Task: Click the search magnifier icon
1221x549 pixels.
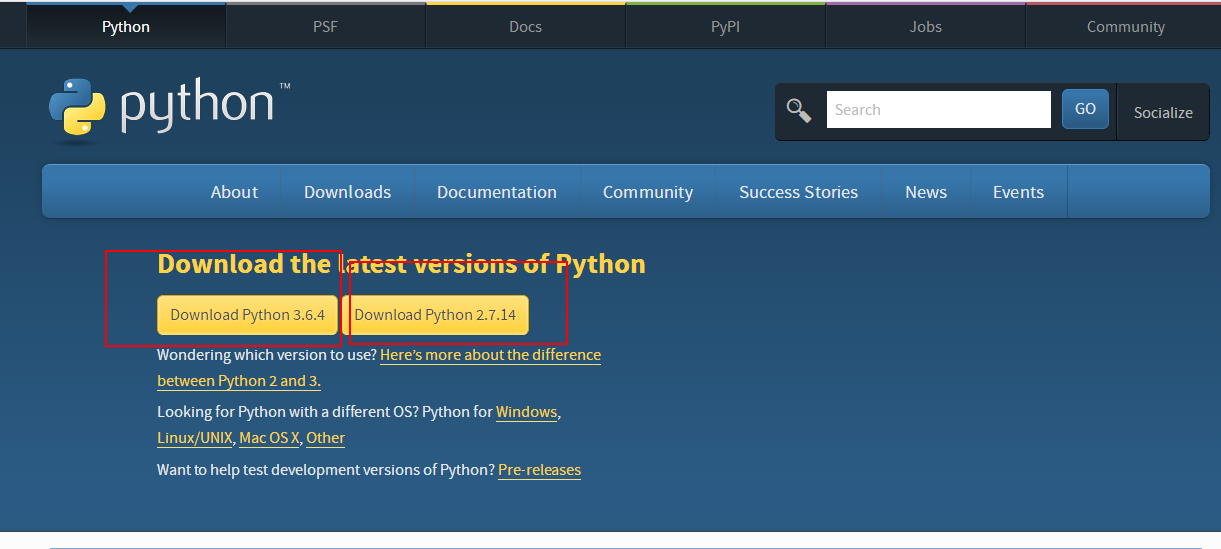Action: pos(799,110)
